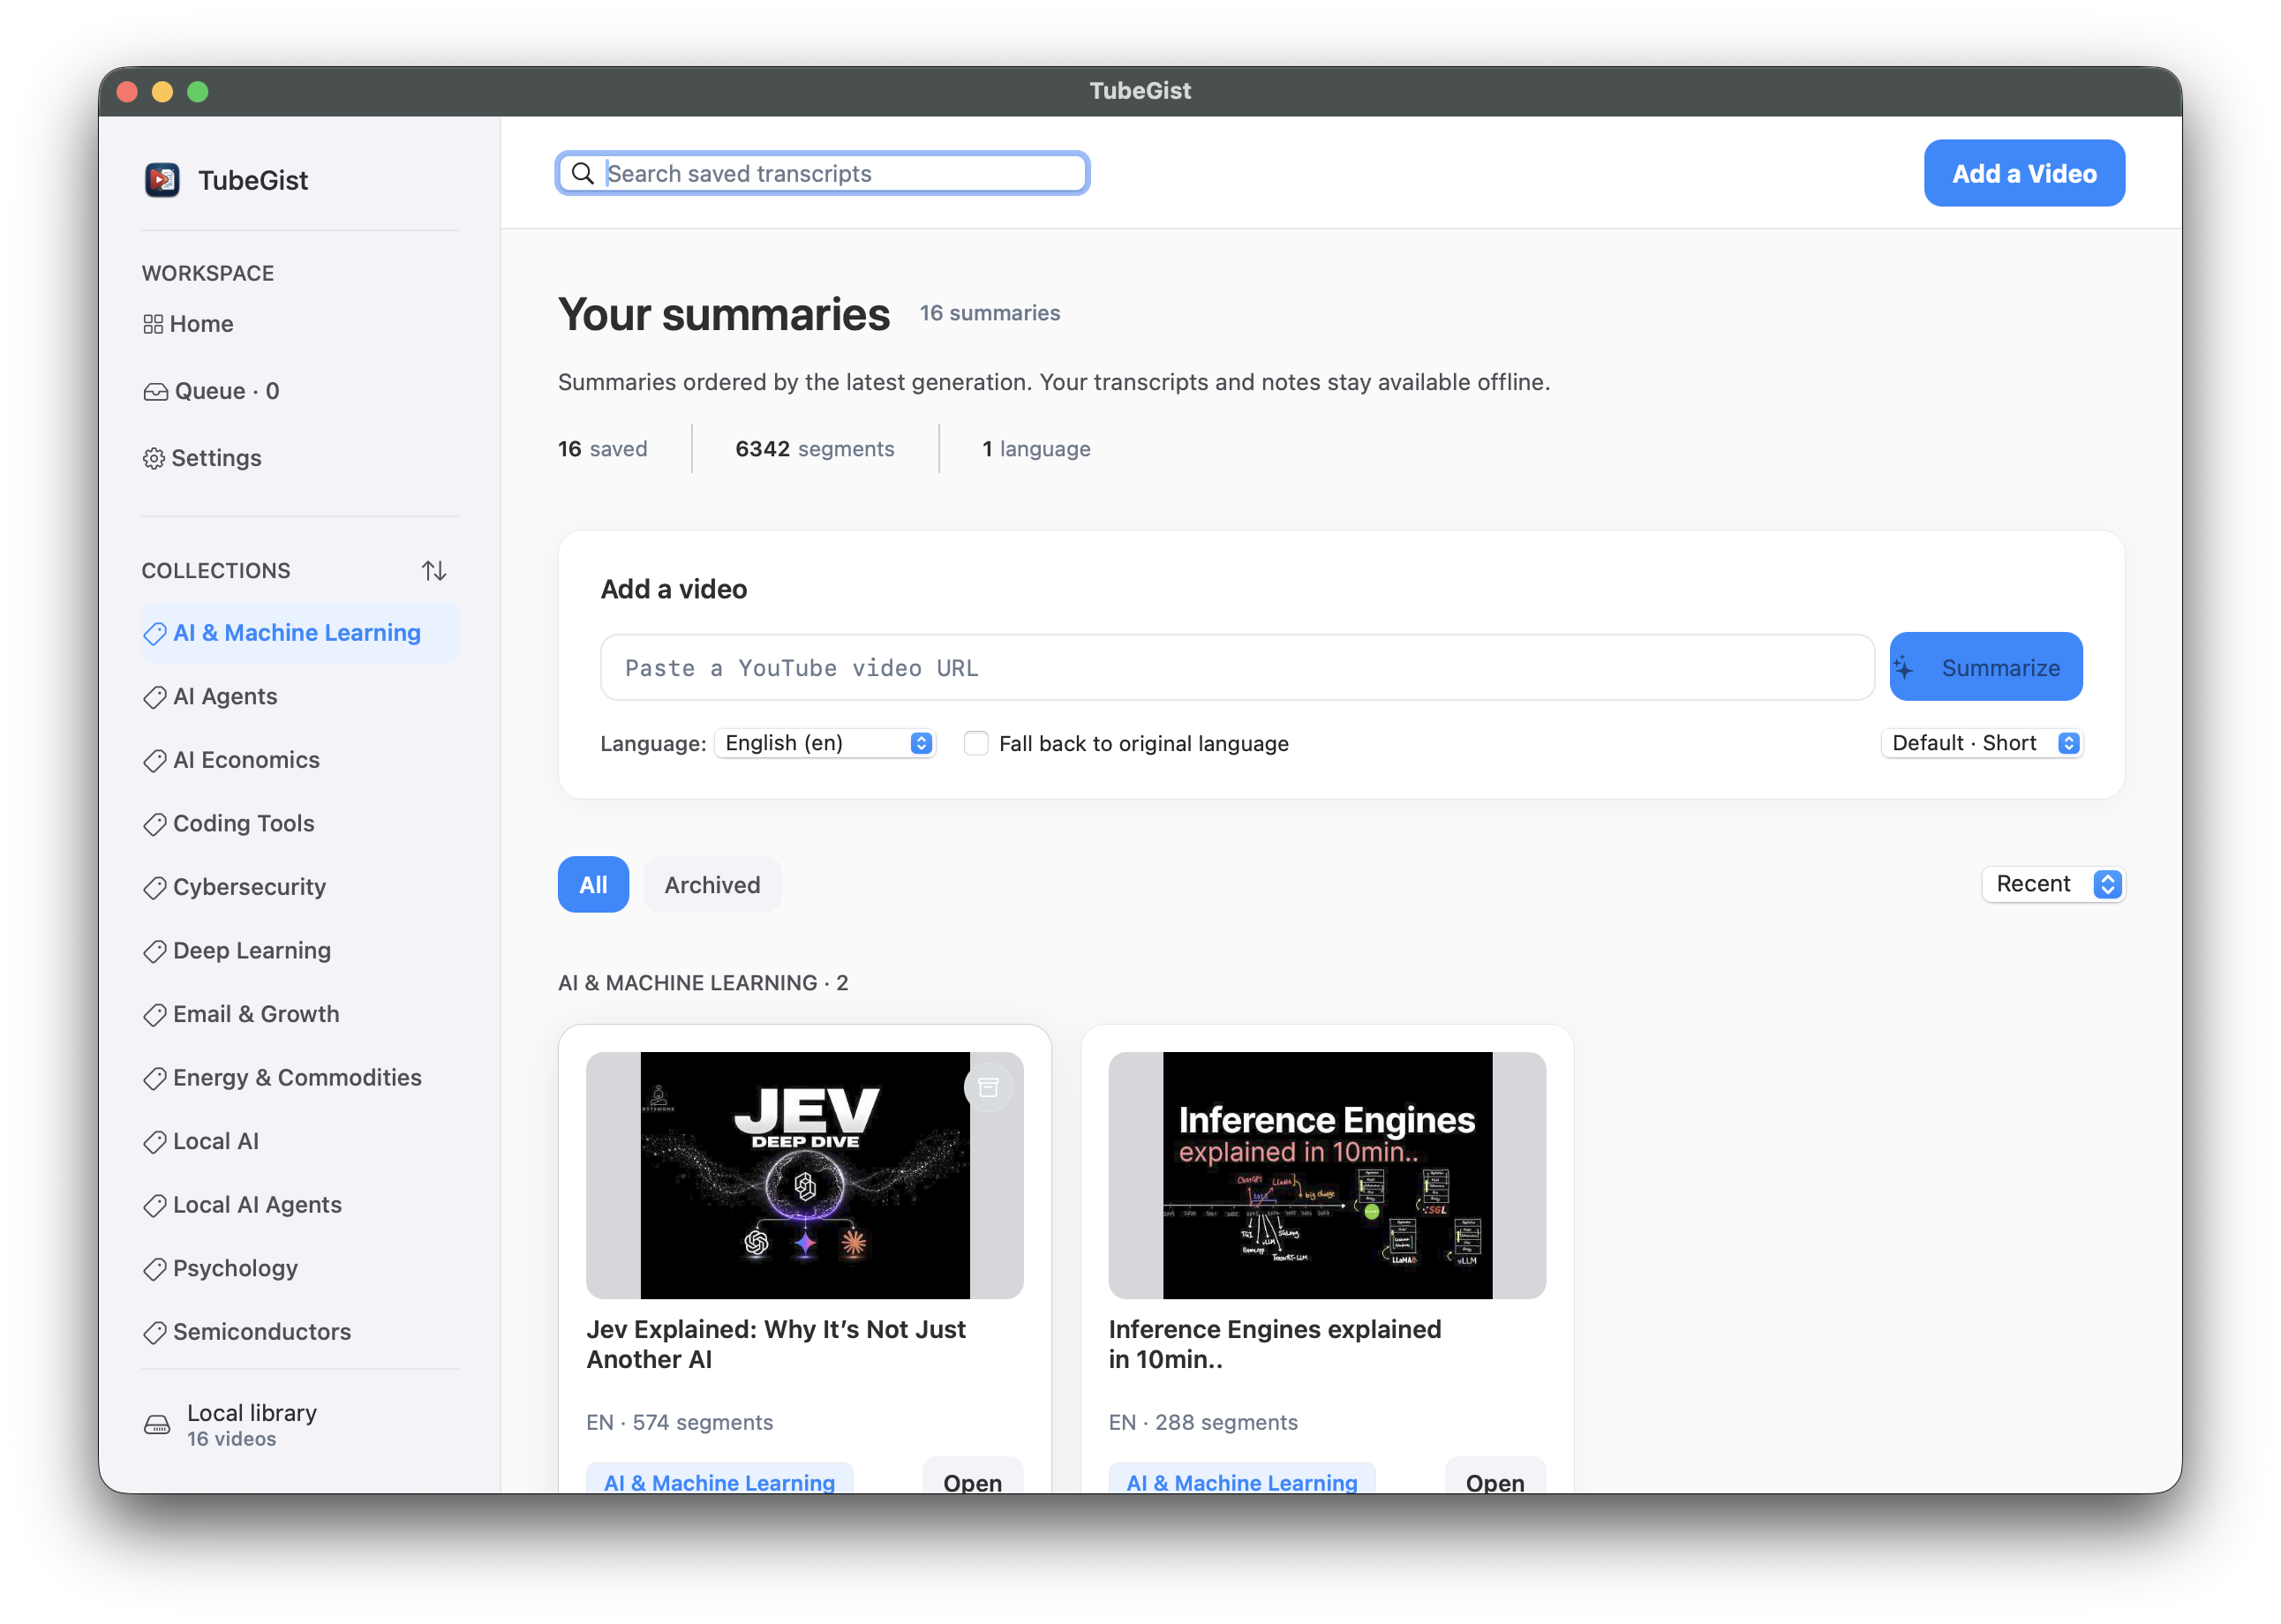Viewport: 2281px width, 1624px height.
Task: Select the All tab
Action: [x=593, y=885]
